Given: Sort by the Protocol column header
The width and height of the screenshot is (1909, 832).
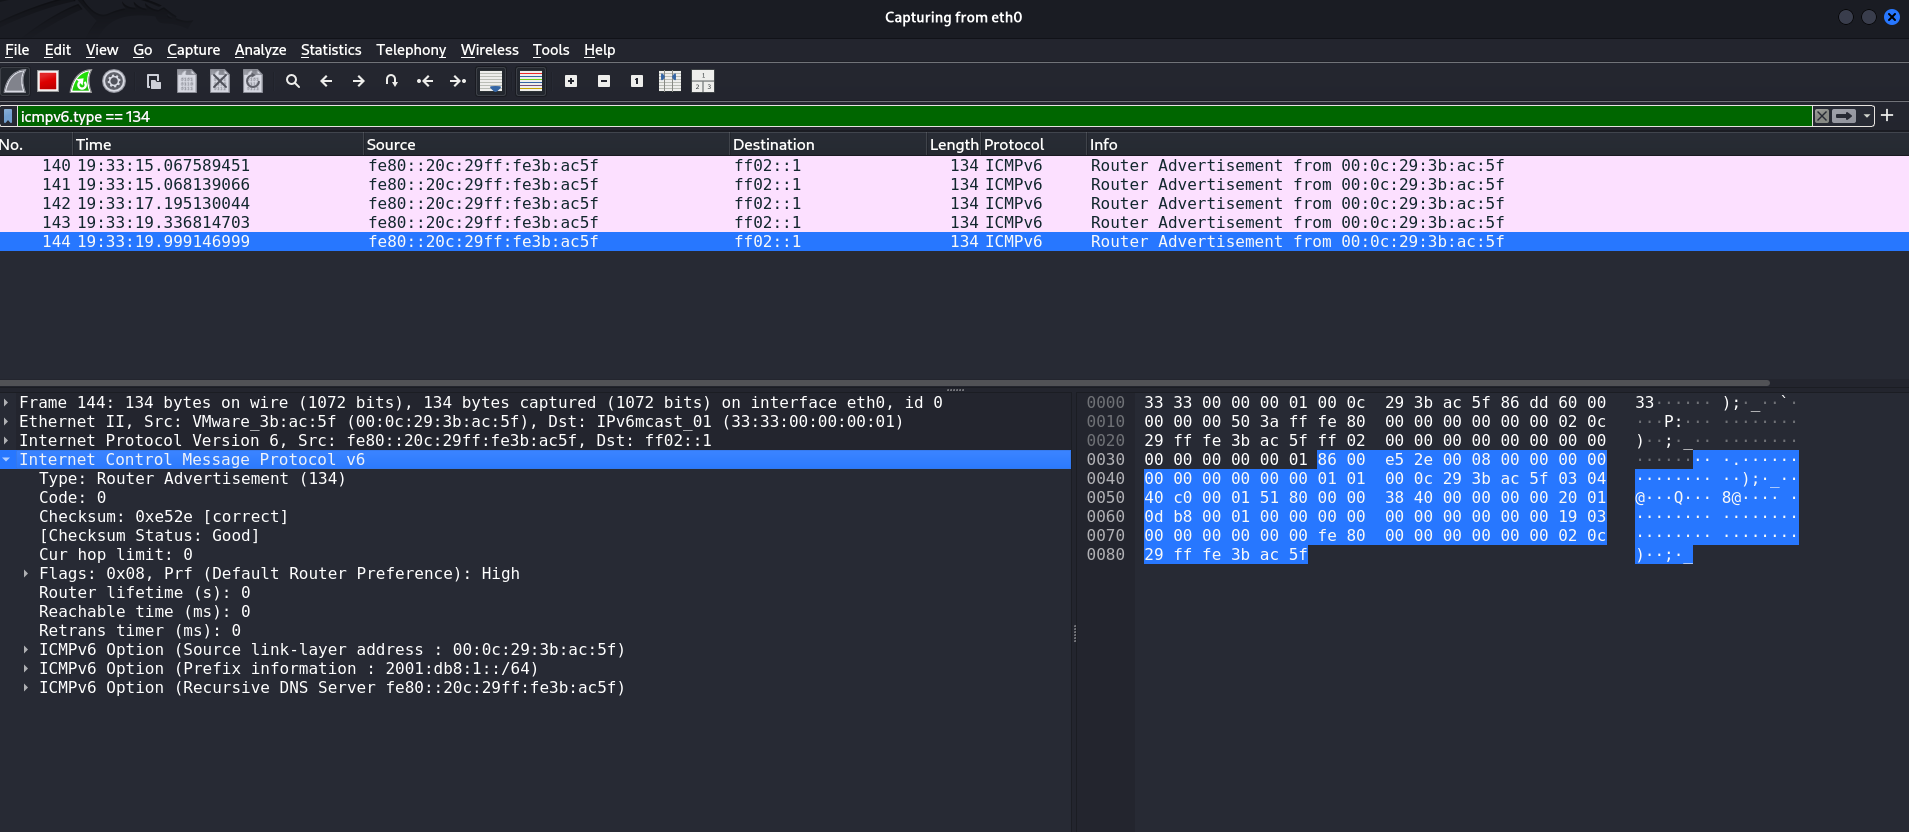Looking at the screenshot, I should 1034,145.
